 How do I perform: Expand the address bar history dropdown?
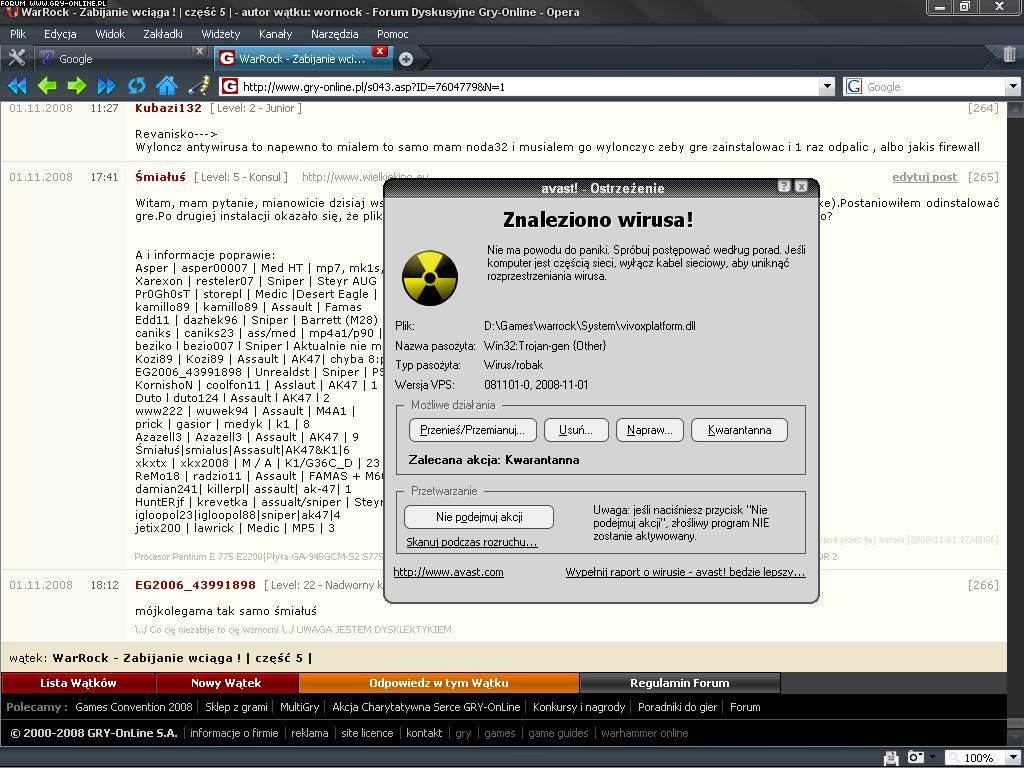[x=827, y=87]
